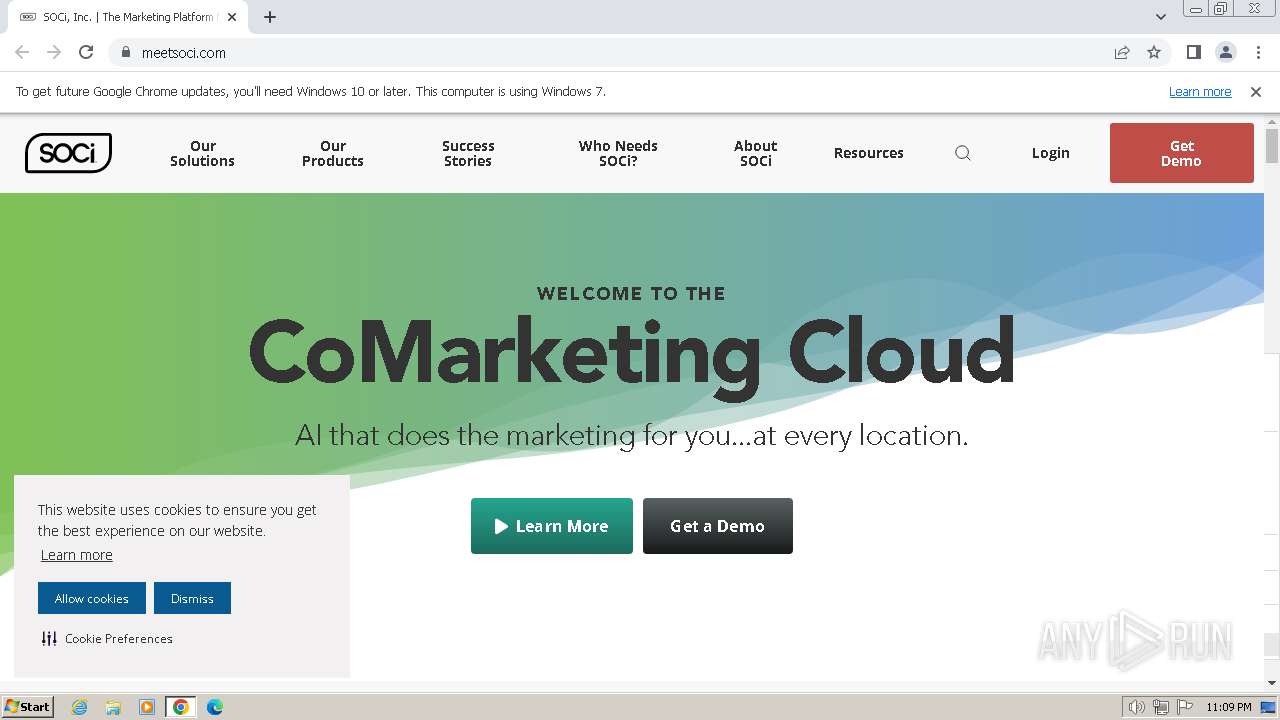This screenshot has height=720, width=1280.
Task: Dismiss the Chrome update notification bar
Action: tap(1256, 91)
